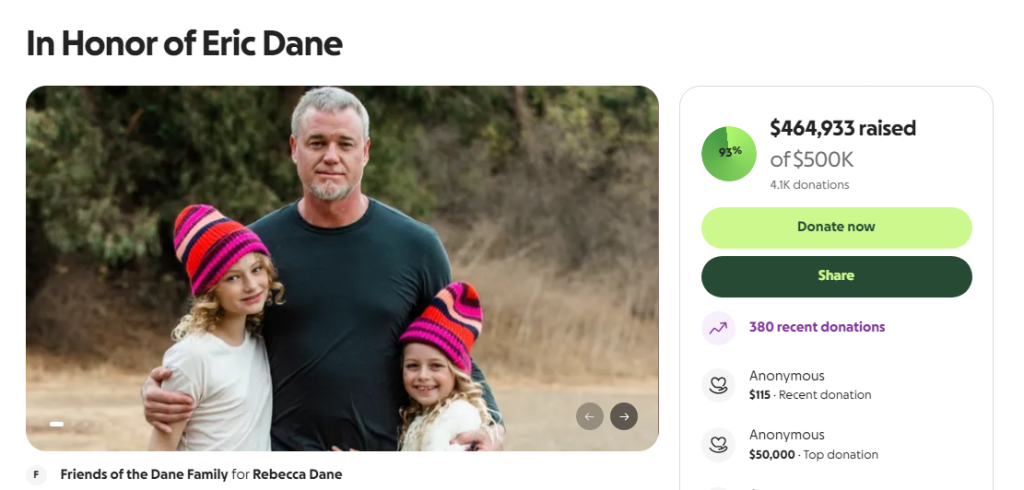Click the heart-hand icon beside $50,000 donation
Image resolution: width=1024 pixels, height=490 pixels.
pyautogui.click(x=718, y=444)
